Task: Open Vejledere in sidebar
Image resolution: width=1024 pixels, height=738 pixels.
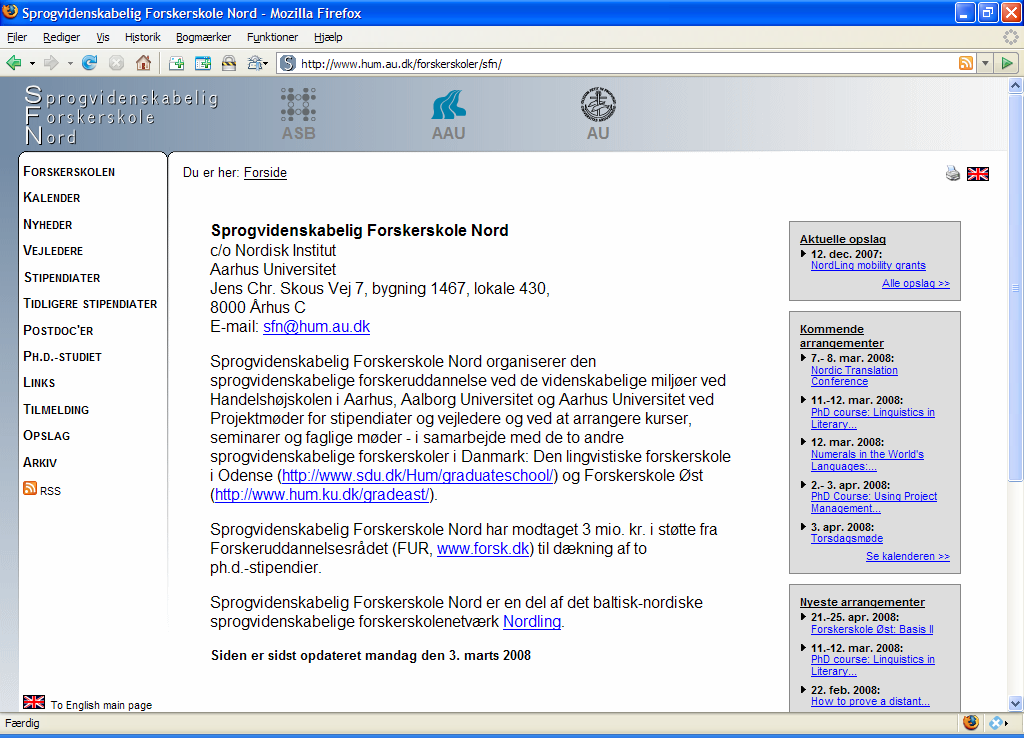Action: click(53, 250)
